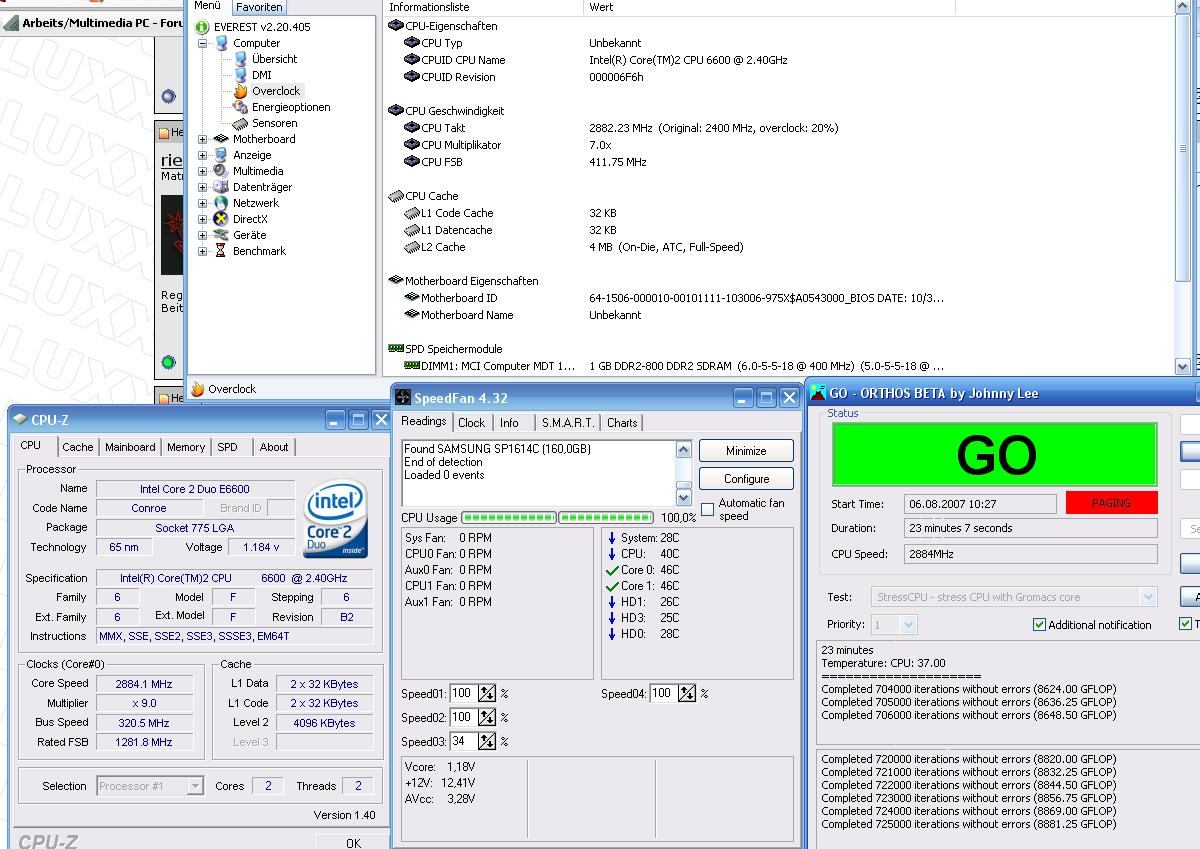The image size is (1200, 849).
Task: Click the CPU-Z title bar icon
Action: pos(19,420)
